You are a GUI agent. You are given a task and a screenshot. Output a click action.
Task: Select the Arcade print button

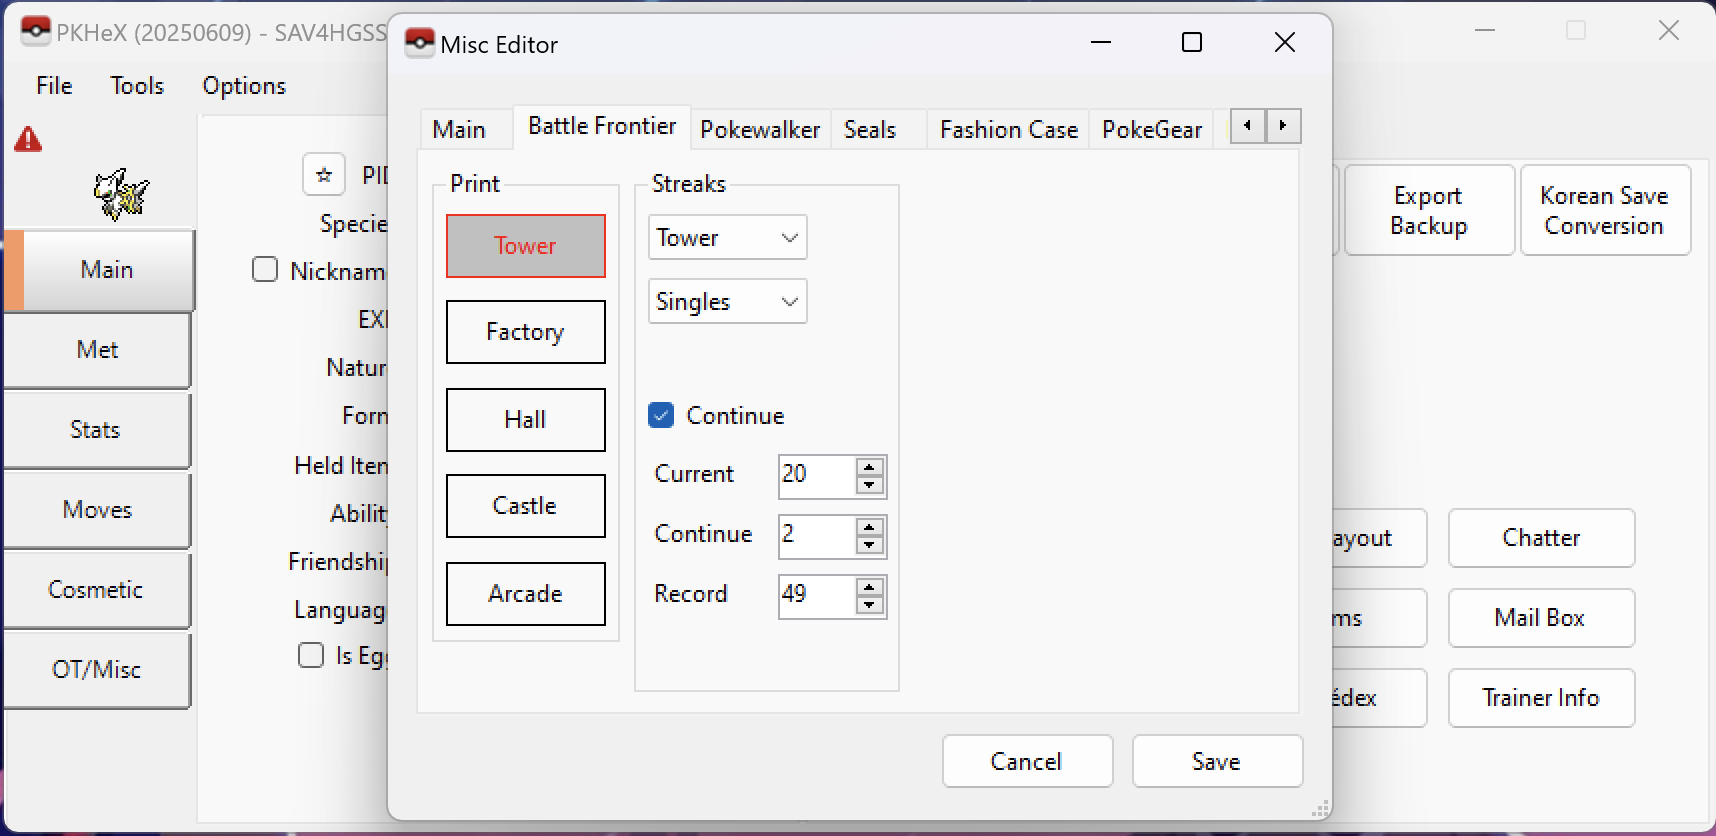[x=525, y=594]
